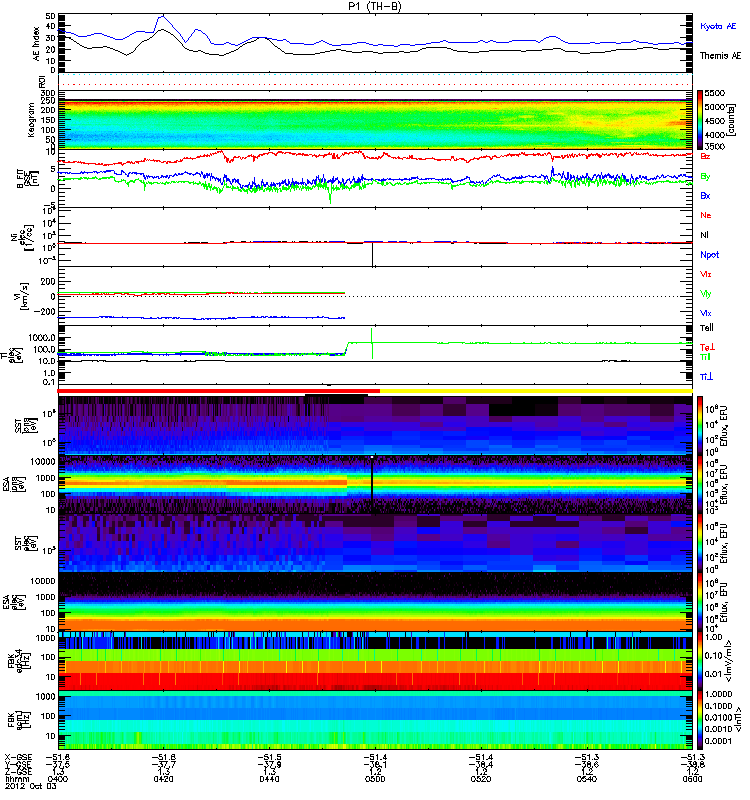Select the red Te perpendicular legend label
The height and width of the screenshot is (800, 750).
(707, 347)
